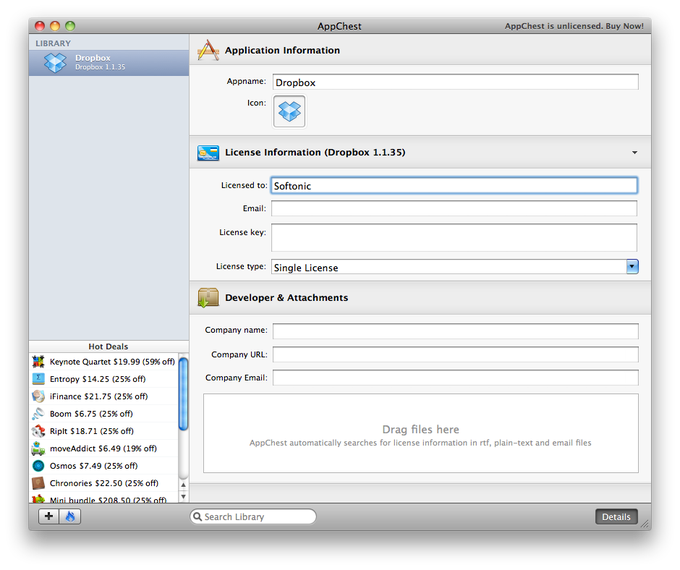Open the Entropy $14.25 deal

tap(104, 379)
